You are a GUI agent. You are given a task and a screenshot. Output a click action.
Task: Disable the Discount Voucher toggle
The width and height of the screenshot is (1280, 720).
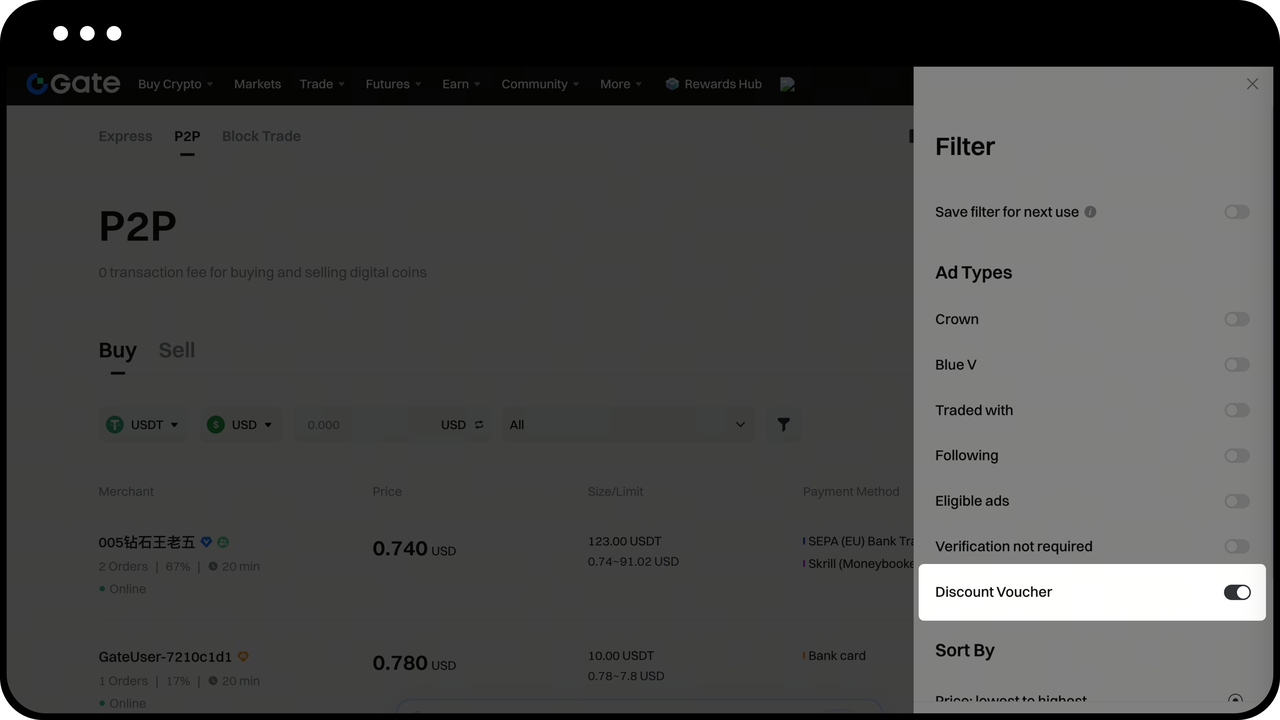tap(1236, 592)
